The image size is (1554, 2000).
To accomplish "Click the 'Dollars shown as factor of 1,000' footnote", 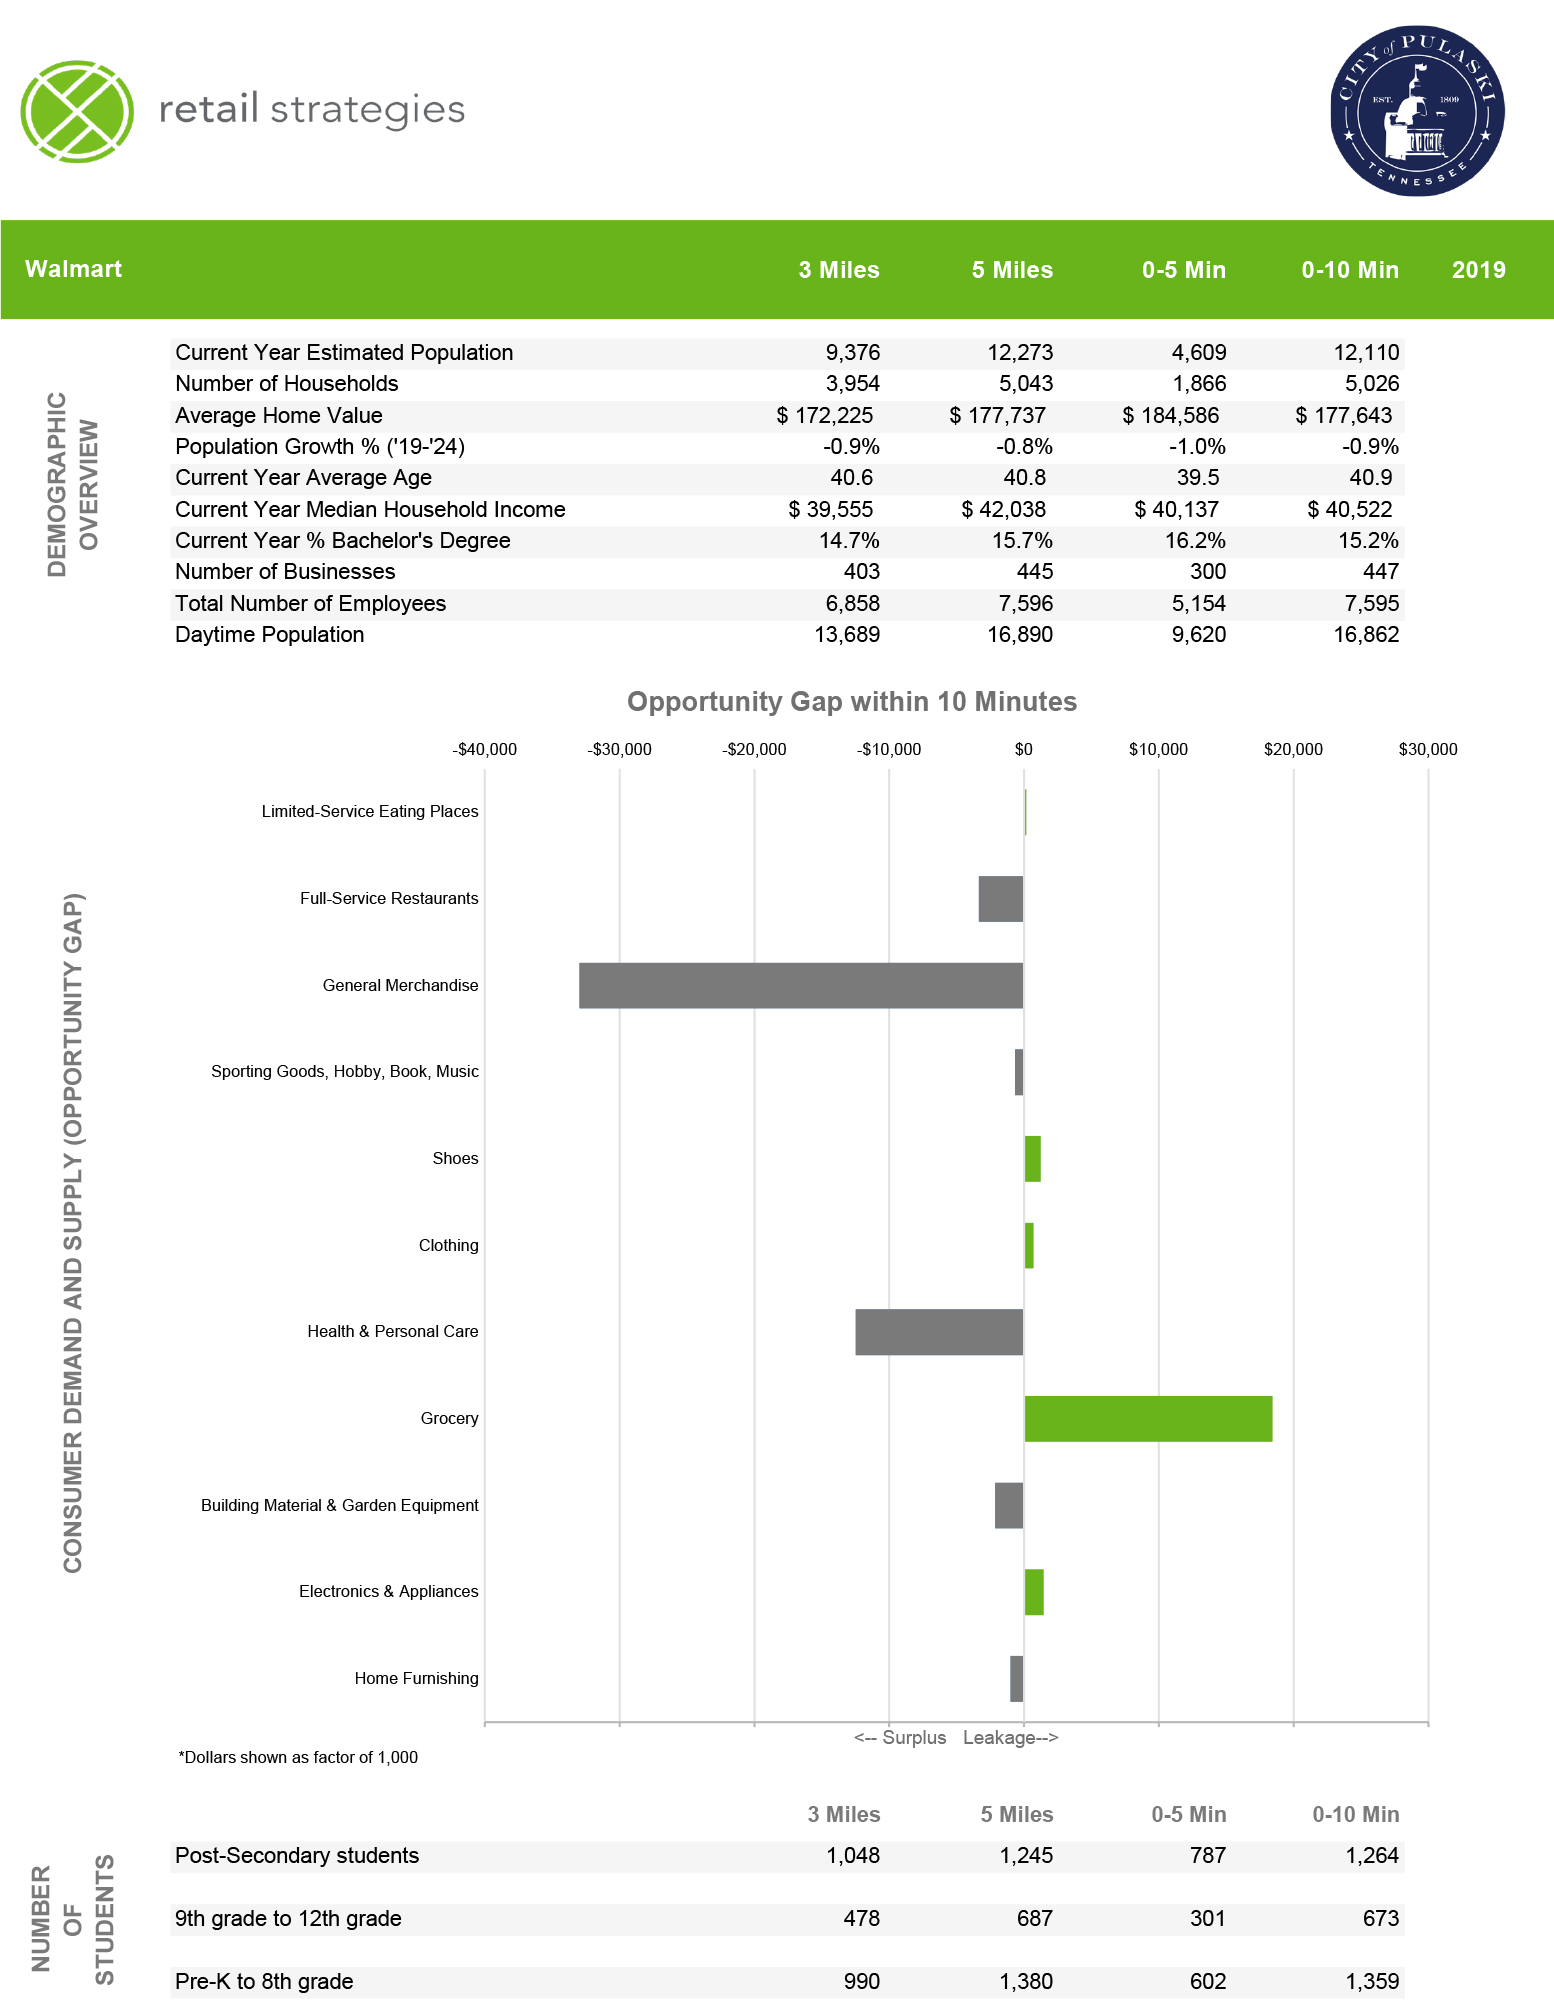I will 298,1758.
